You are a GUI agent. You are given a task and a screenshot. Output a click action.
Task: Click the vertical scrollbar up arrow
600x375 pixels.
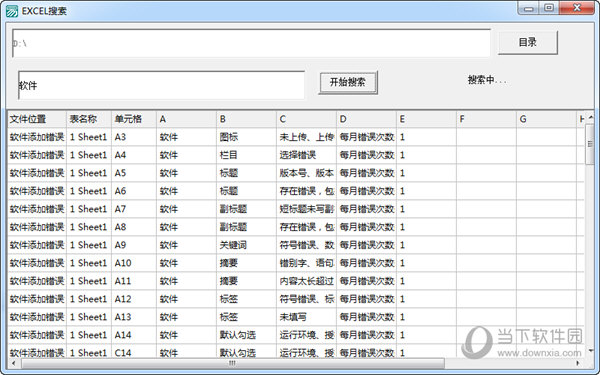590,117
